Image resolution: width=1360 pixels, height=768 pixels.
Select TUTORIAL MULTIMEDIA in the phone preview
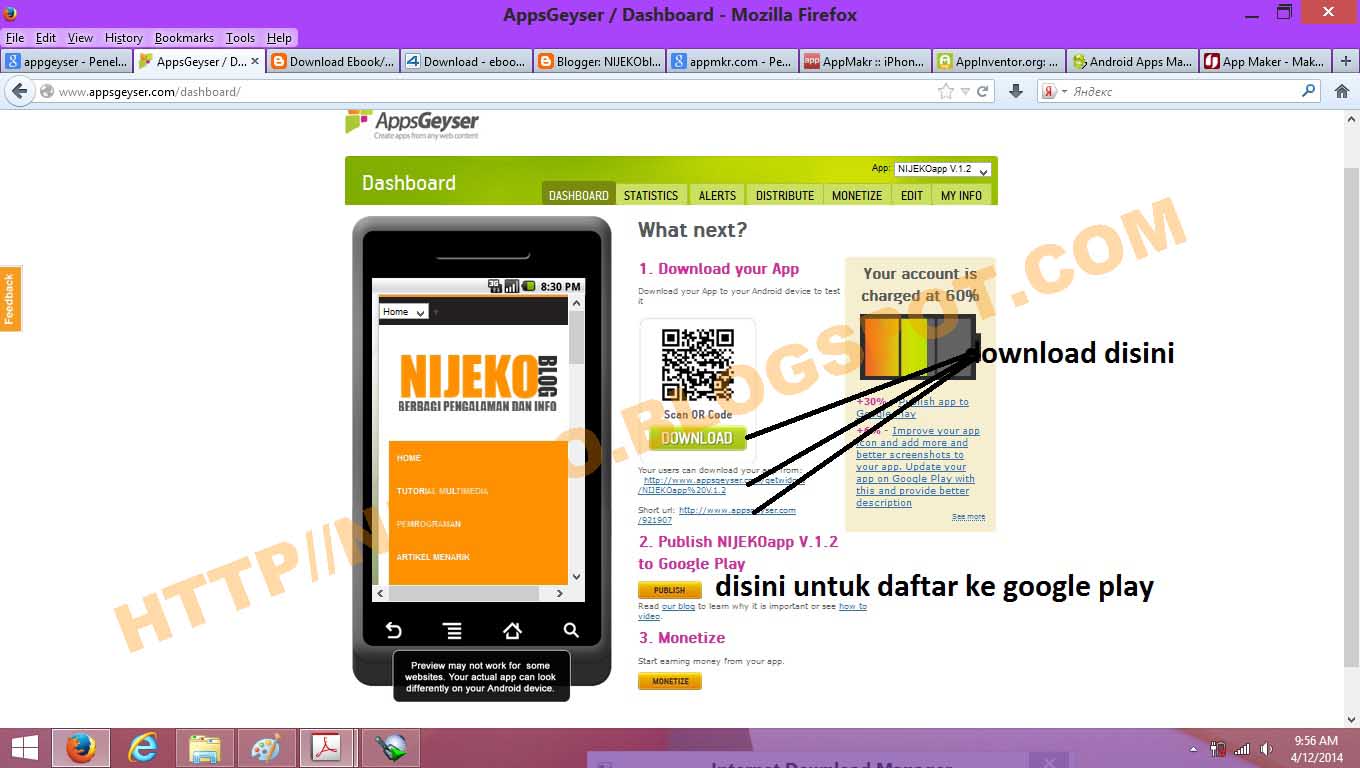coord(442,491)
